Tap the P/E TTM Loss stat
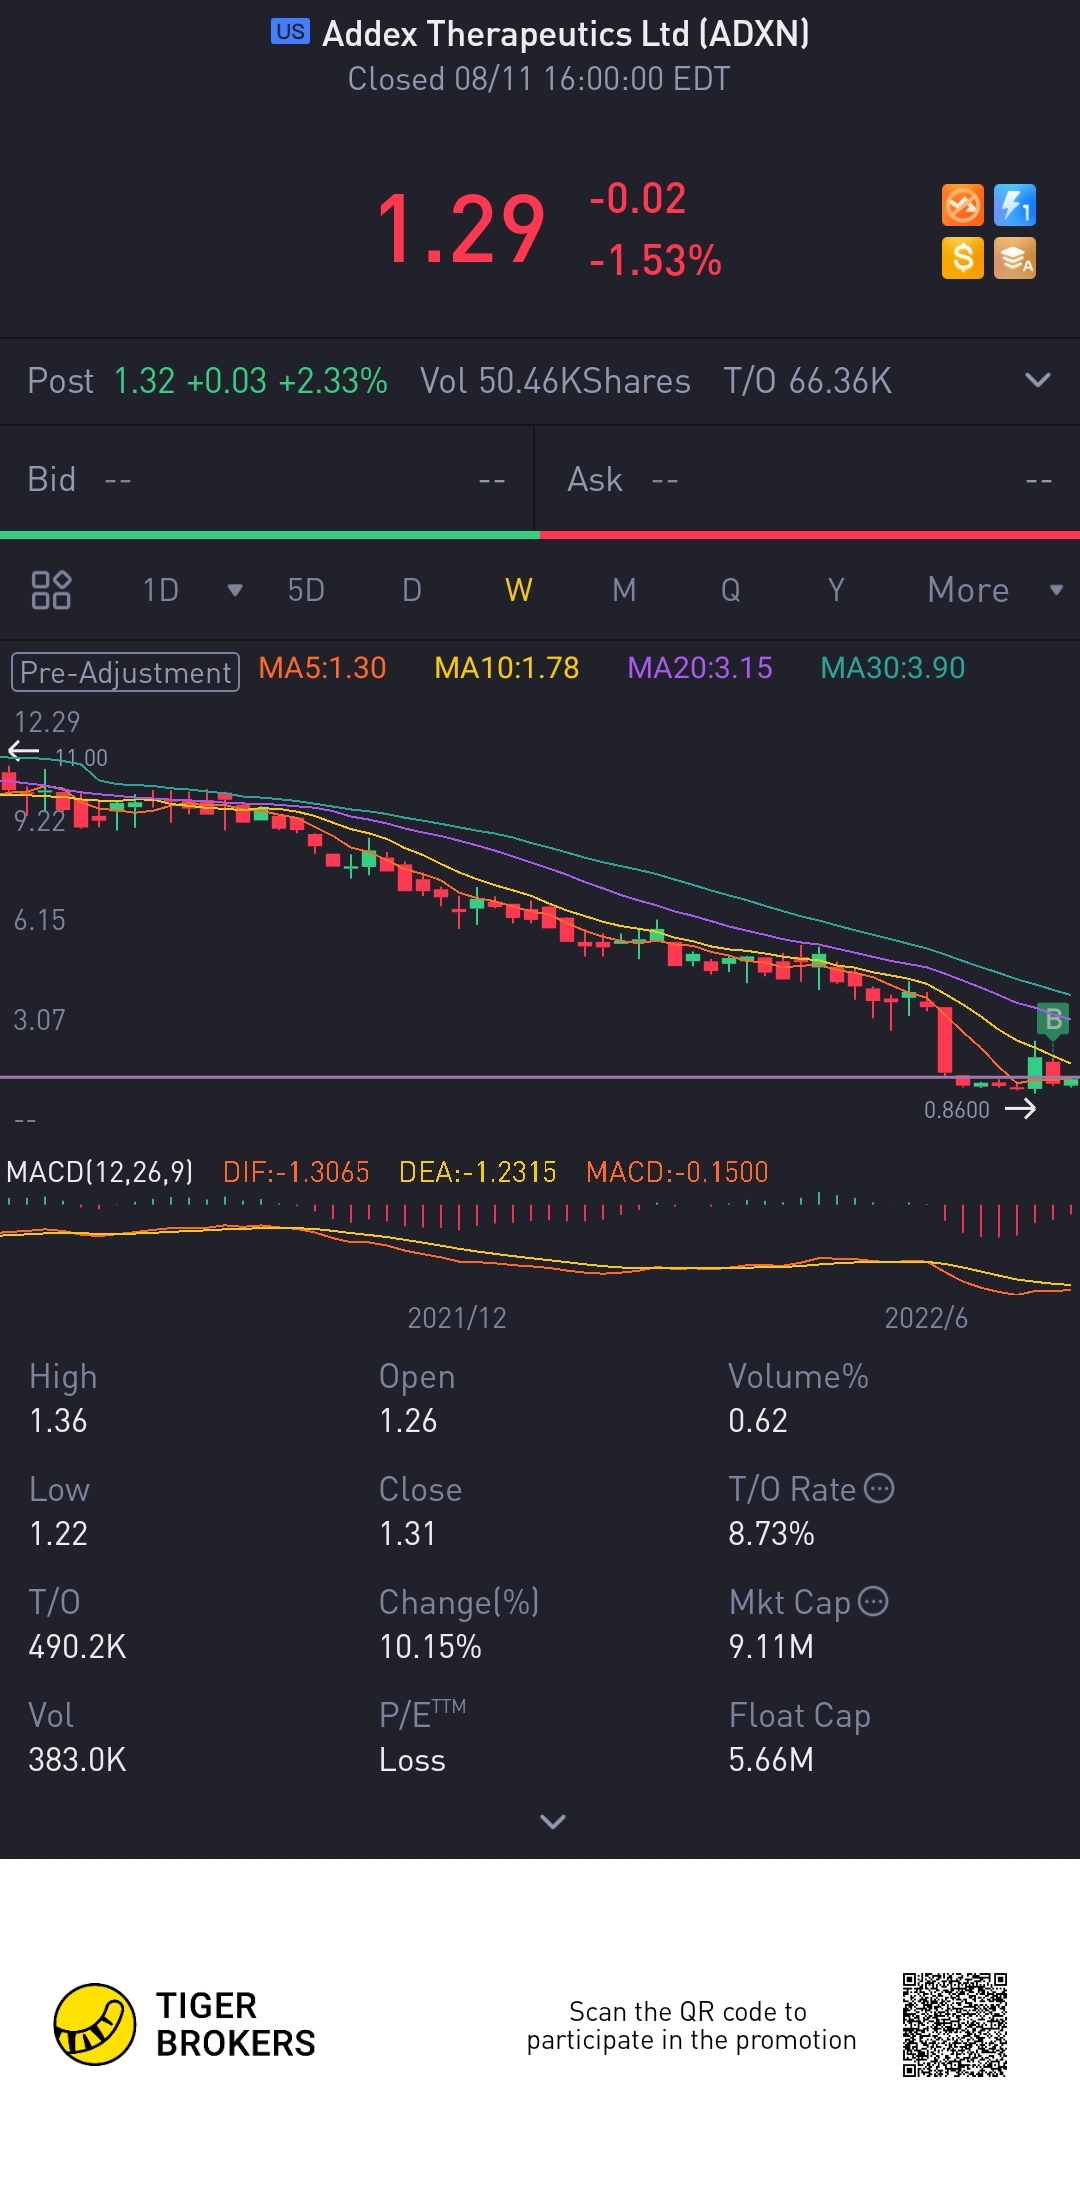Viewport: 1080px width, 2191px height. click(x=422, y=1737)
